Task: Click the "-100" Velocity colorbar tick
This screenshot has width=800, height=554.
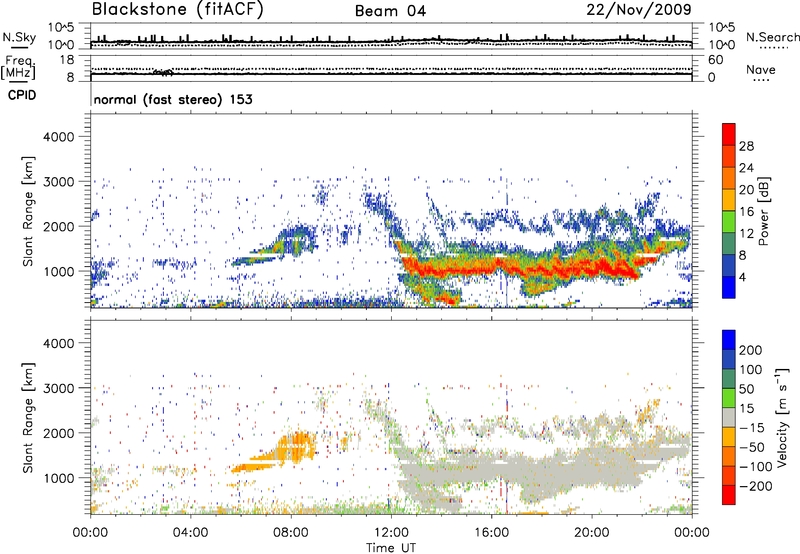Action: pyautogui.click(x=756, y=467)
